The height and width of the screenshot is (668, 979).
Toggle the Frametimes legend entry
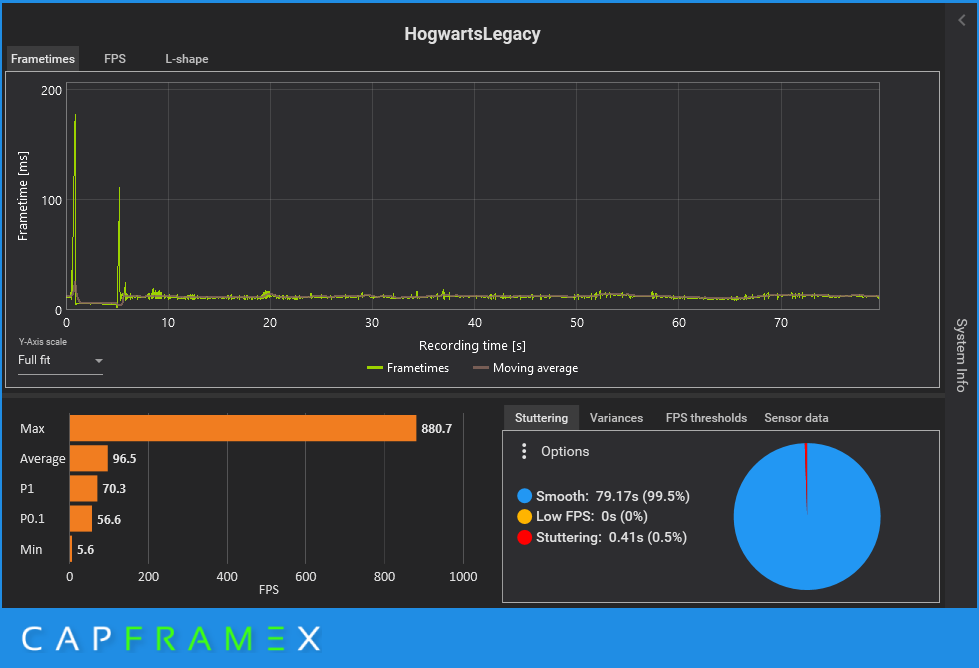click(x=408, y=368)
